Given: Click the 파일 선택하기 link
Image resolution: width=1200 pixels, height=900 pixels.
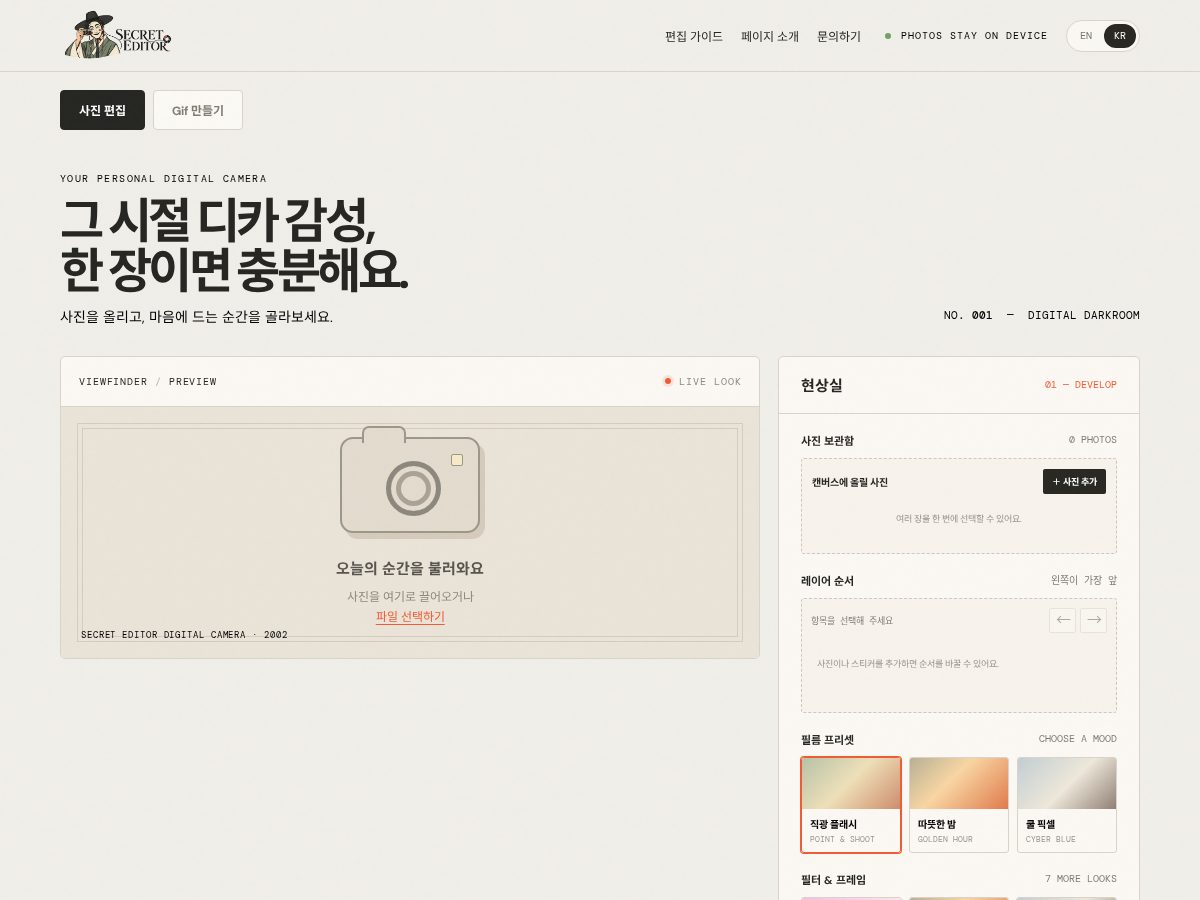Looking at the screenshot, I should 410,617.
